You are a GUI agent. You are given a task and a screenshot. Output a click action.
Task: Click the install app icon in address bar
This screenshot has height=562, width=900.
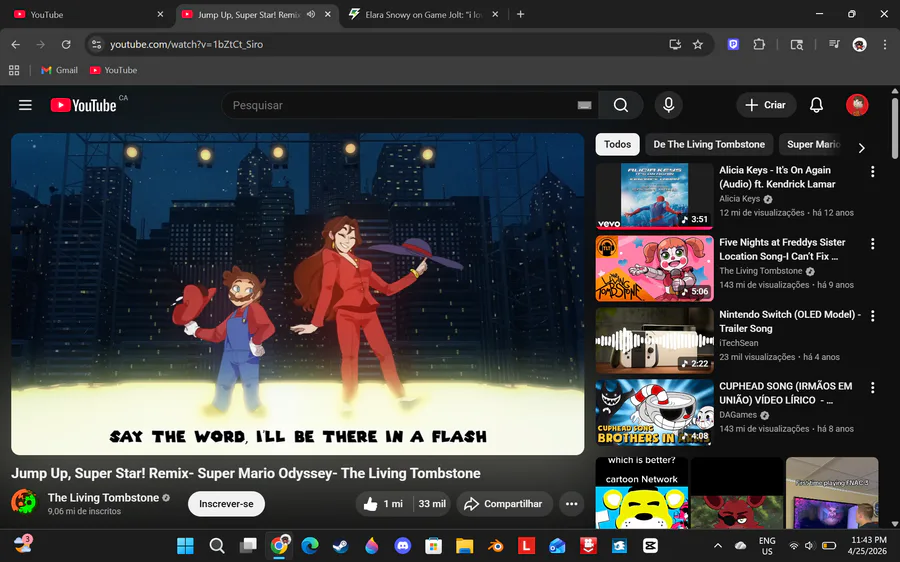[x=675, y=44]
